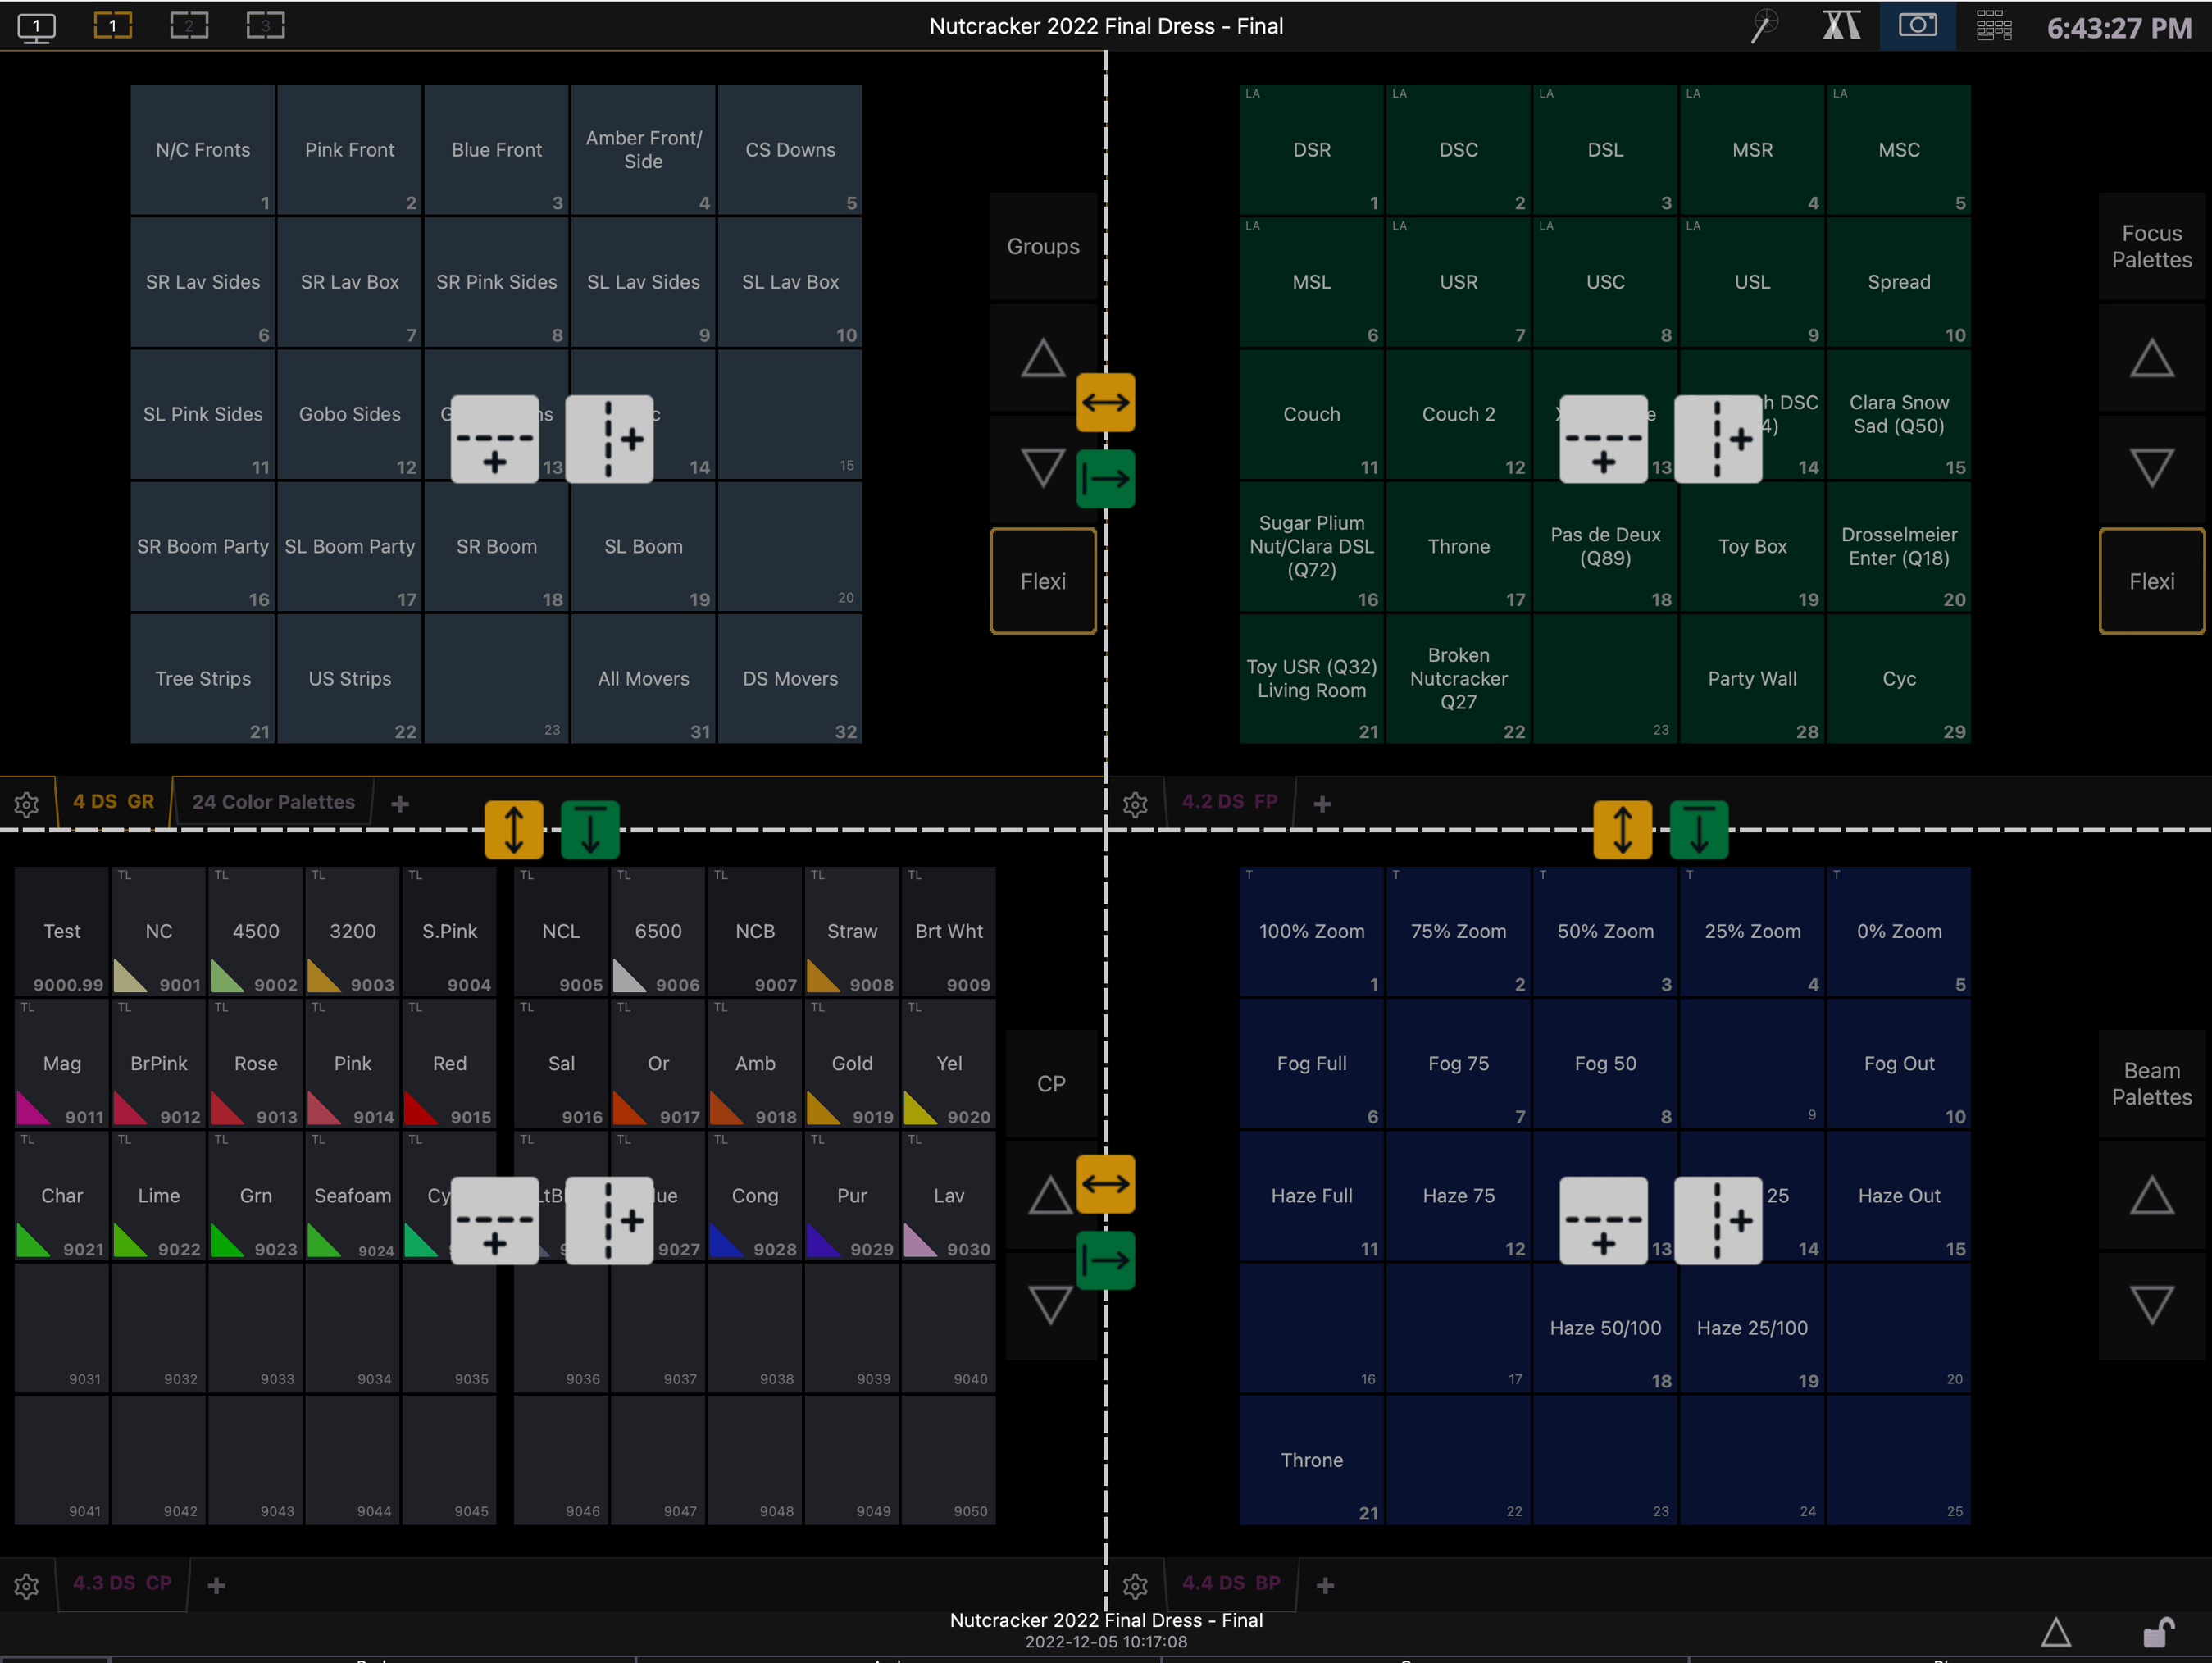This screenshot has height=1663, width=2212.
Task: Select workspace 1 highlighted icon
Action: coord(112,25)
